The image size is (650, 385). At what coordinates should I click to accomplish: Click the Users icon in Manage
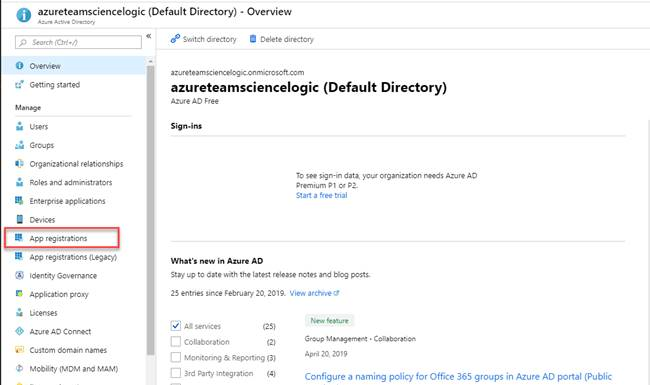click(x=19, y=126)
